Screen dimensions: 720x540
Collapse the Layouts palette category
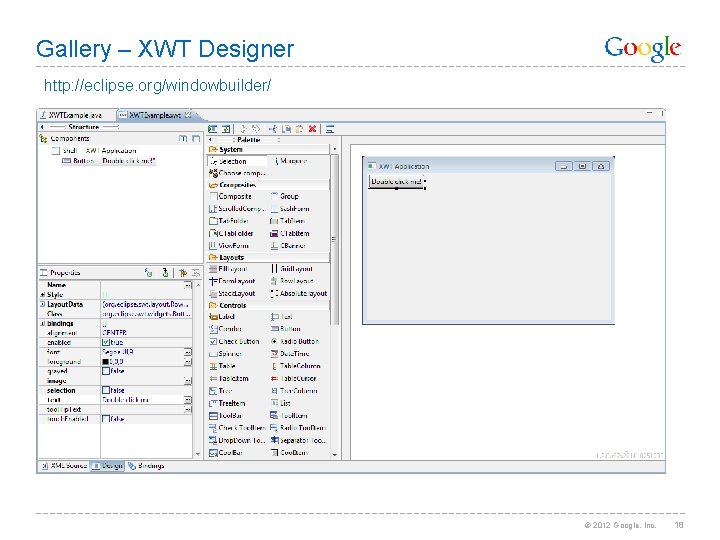(x=213, y=257)
